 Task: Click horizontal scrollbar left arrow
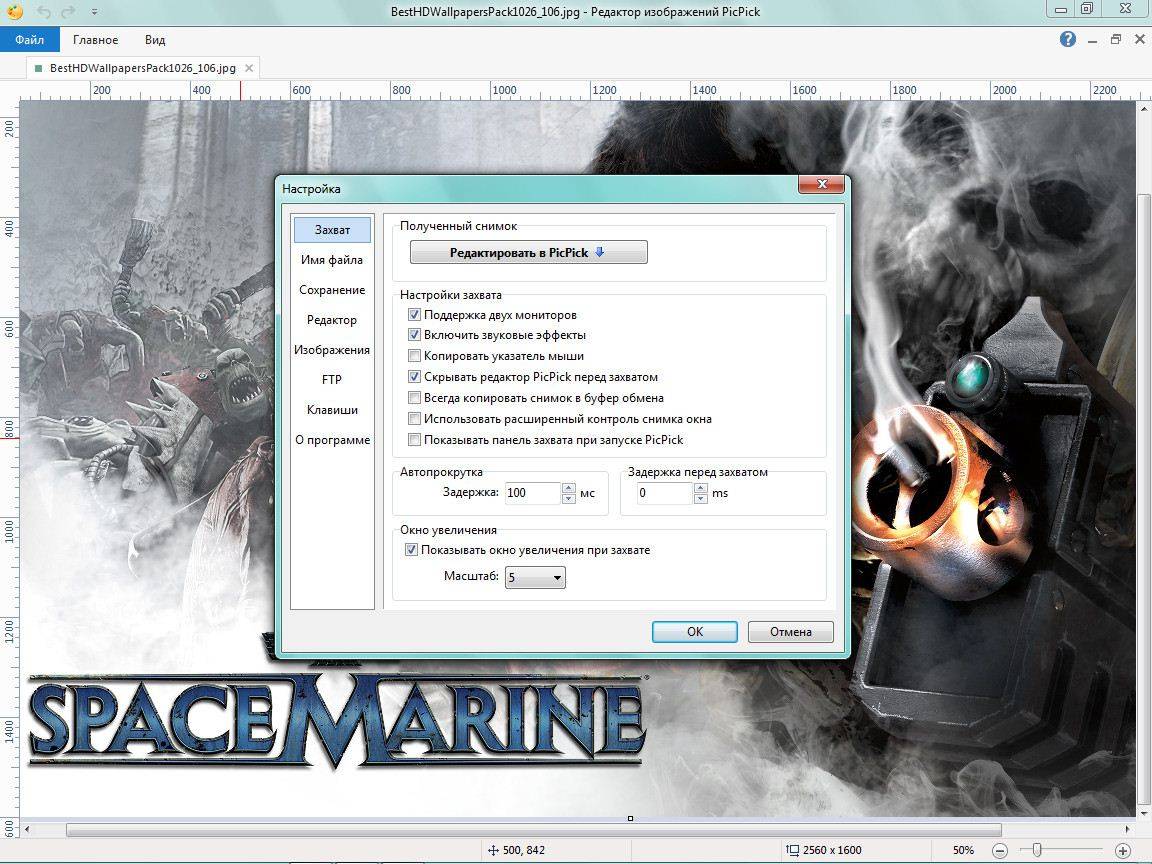tap(27, 829)
